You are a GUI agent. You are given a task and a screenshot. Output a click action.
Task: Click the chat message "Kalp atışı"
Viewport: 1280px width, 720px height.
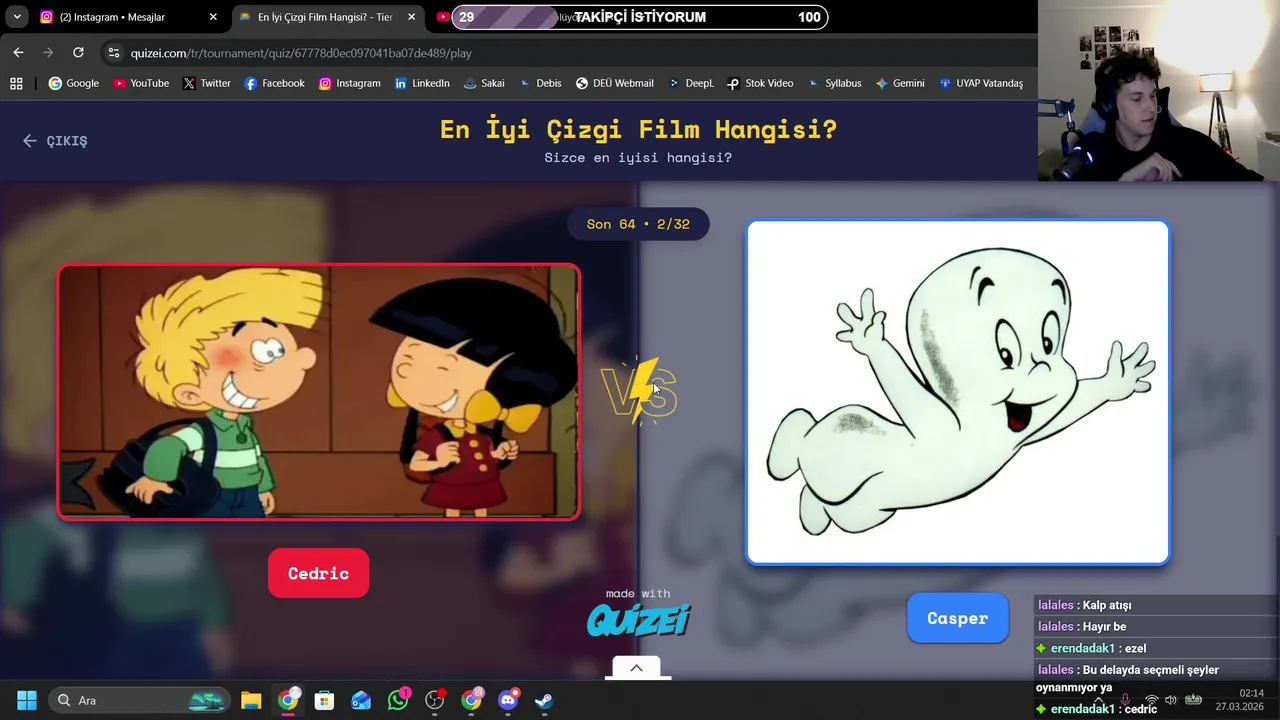(1107, 605)
